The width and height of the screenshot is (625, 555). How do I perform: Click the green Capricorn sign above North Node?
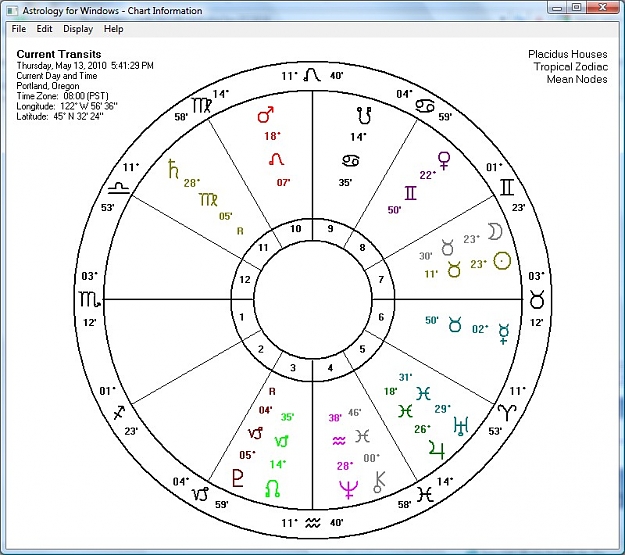tap(281, 441)
